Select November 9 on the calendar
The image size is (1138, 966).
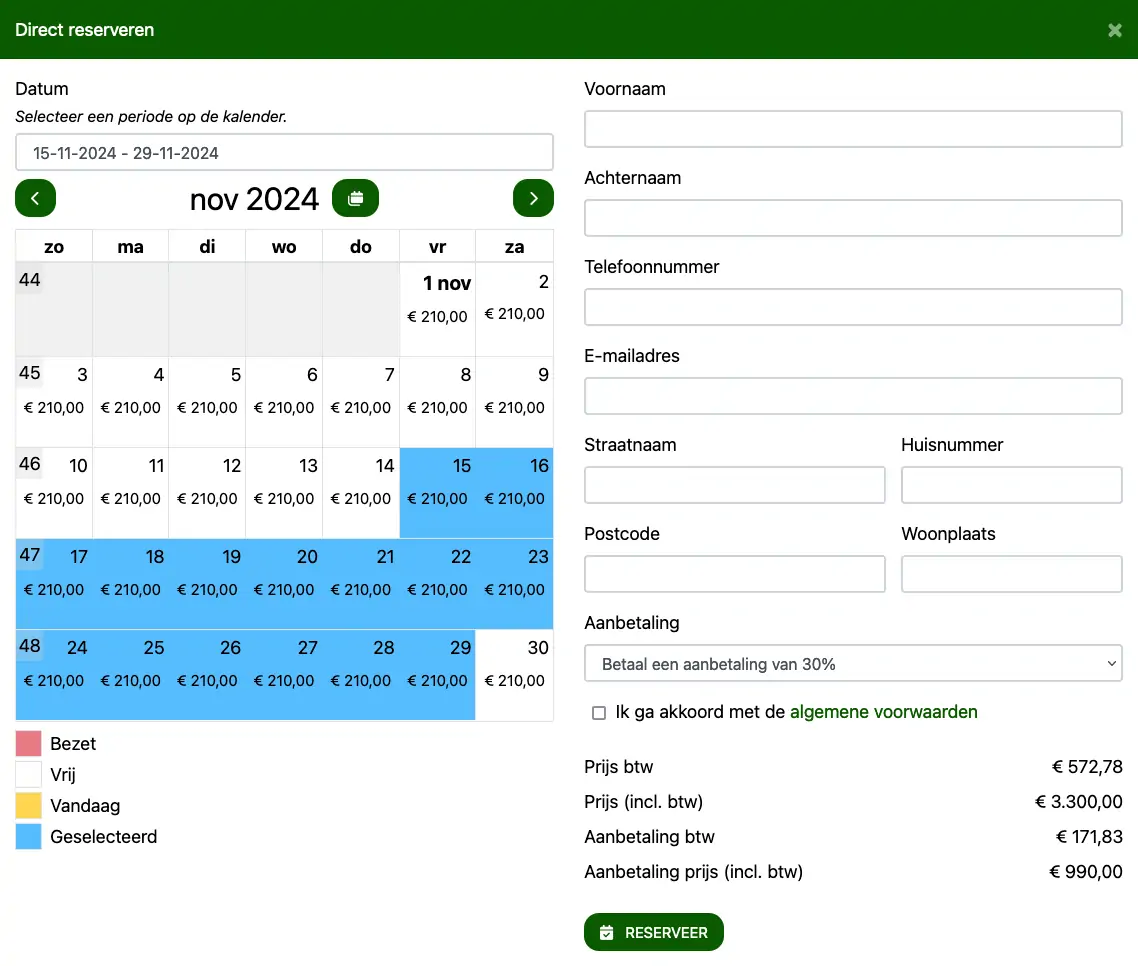tap(514, 402)
